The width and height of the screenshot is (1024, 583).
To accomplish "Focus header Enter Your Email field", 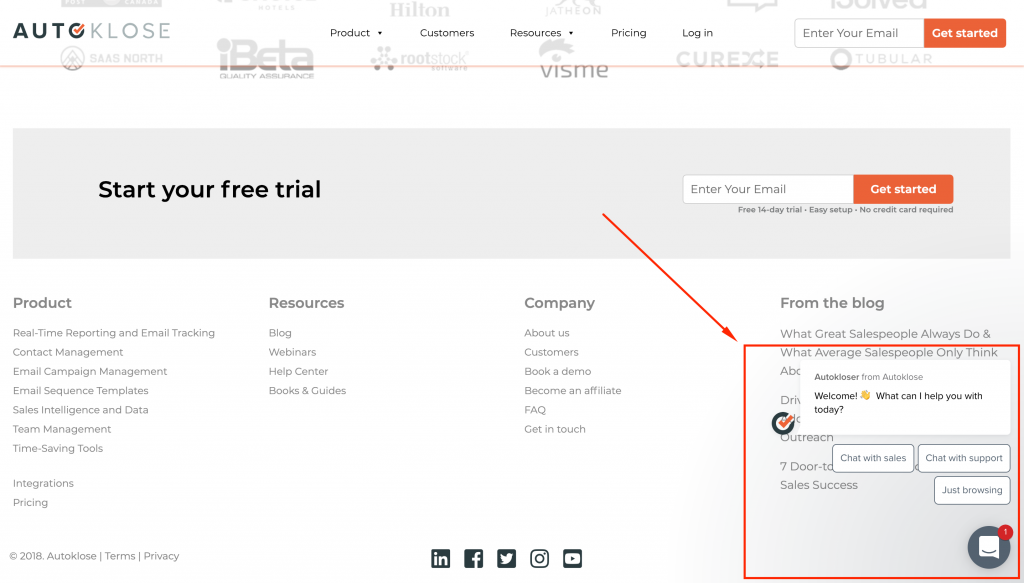I will tap(859, 33).
